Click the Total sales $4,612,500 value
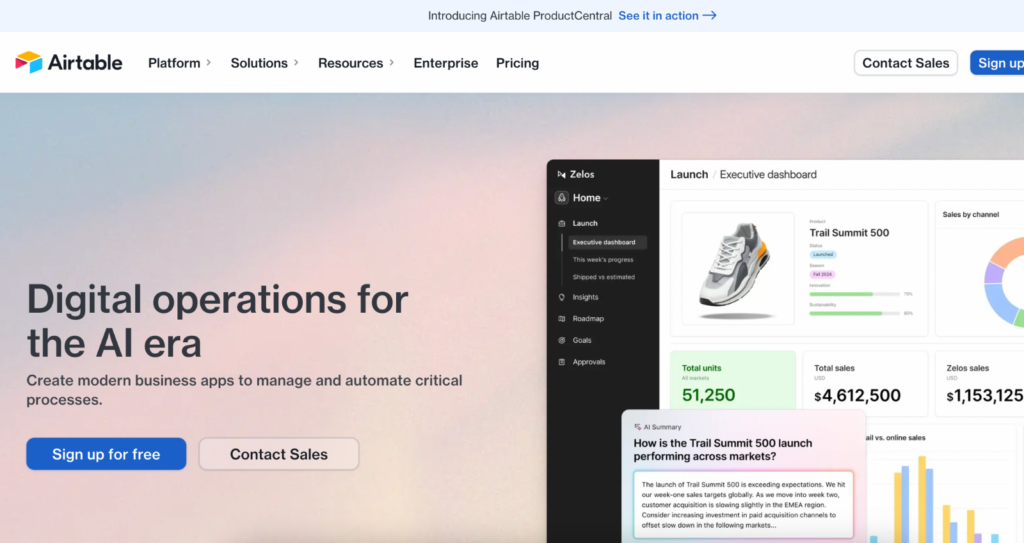 [x=857, y=395]
